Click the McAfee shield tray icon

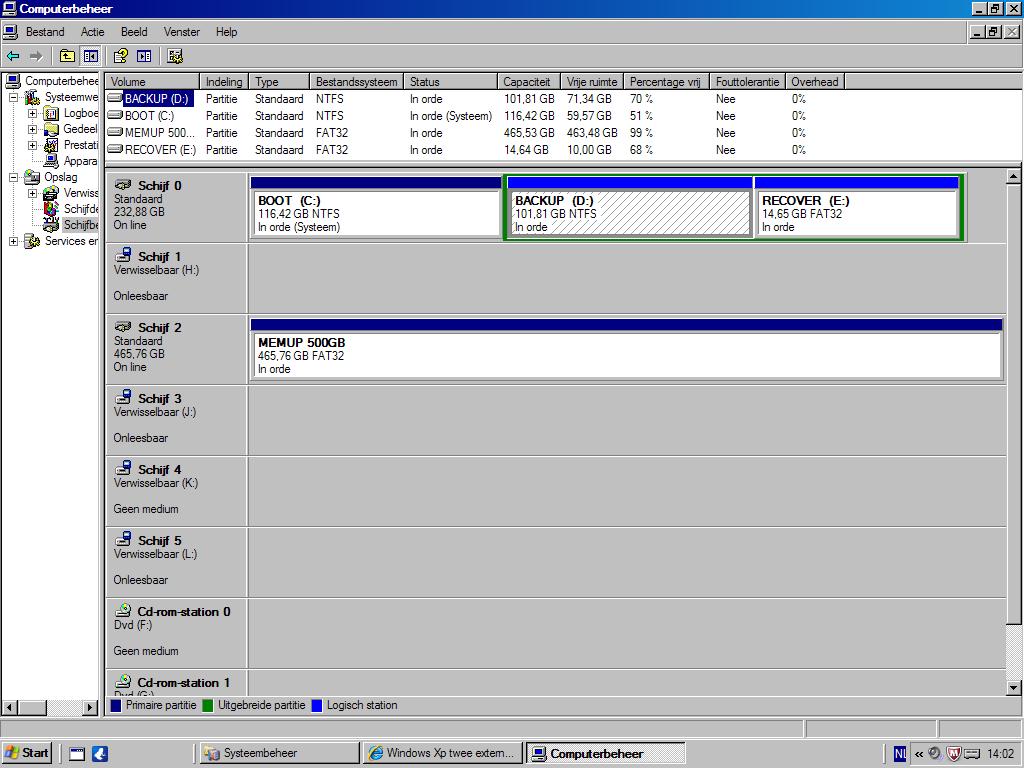(x=953, y=753)
